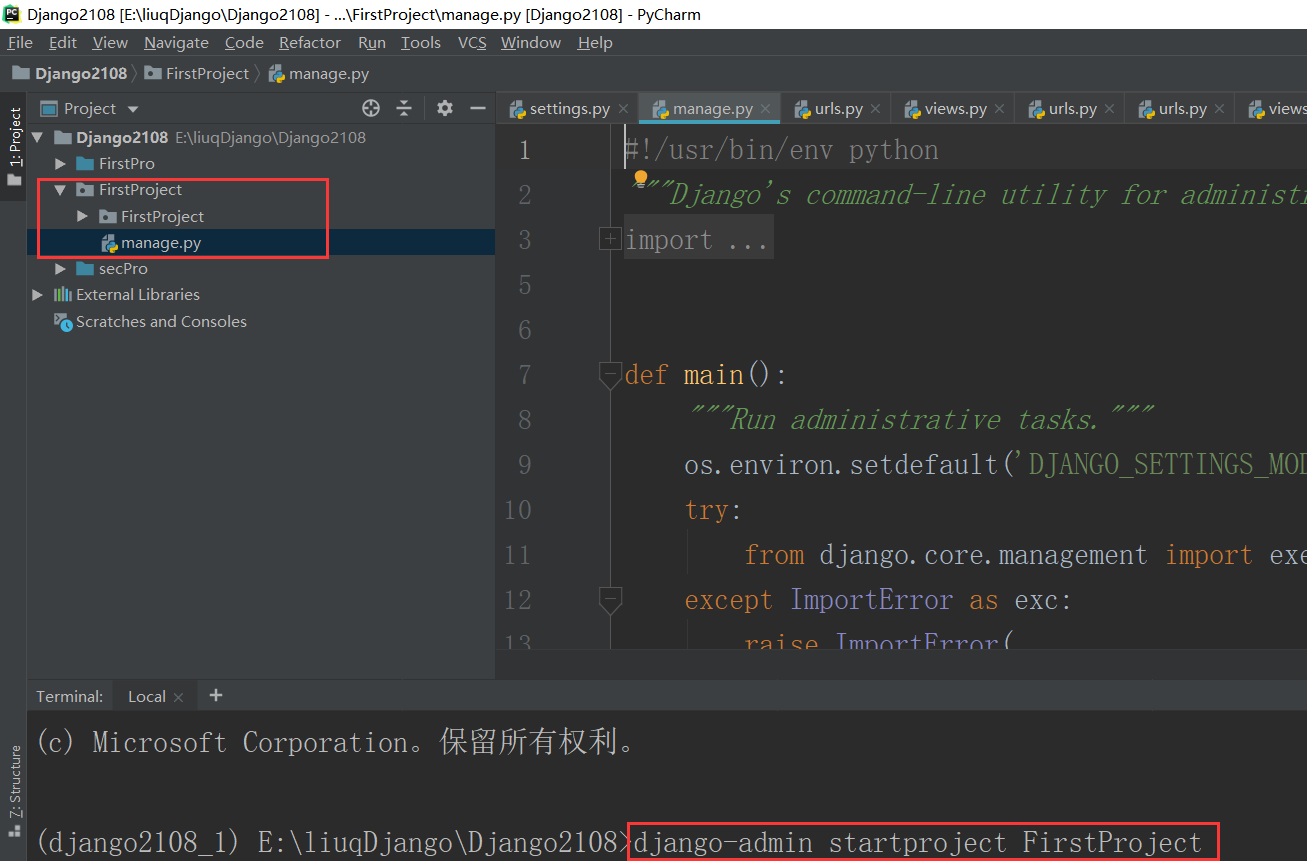Open the Window menu

tap(531, 42)
